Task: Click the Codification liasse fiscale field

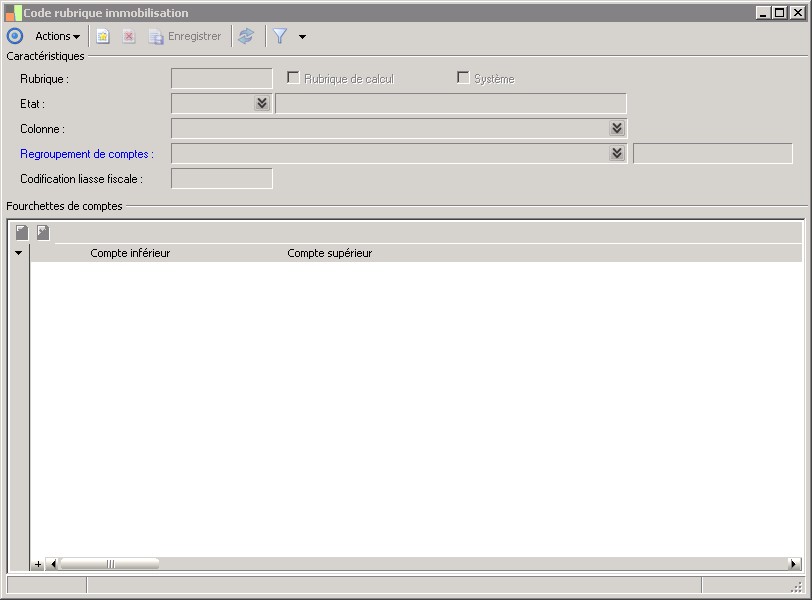Action: coord(222,179)
